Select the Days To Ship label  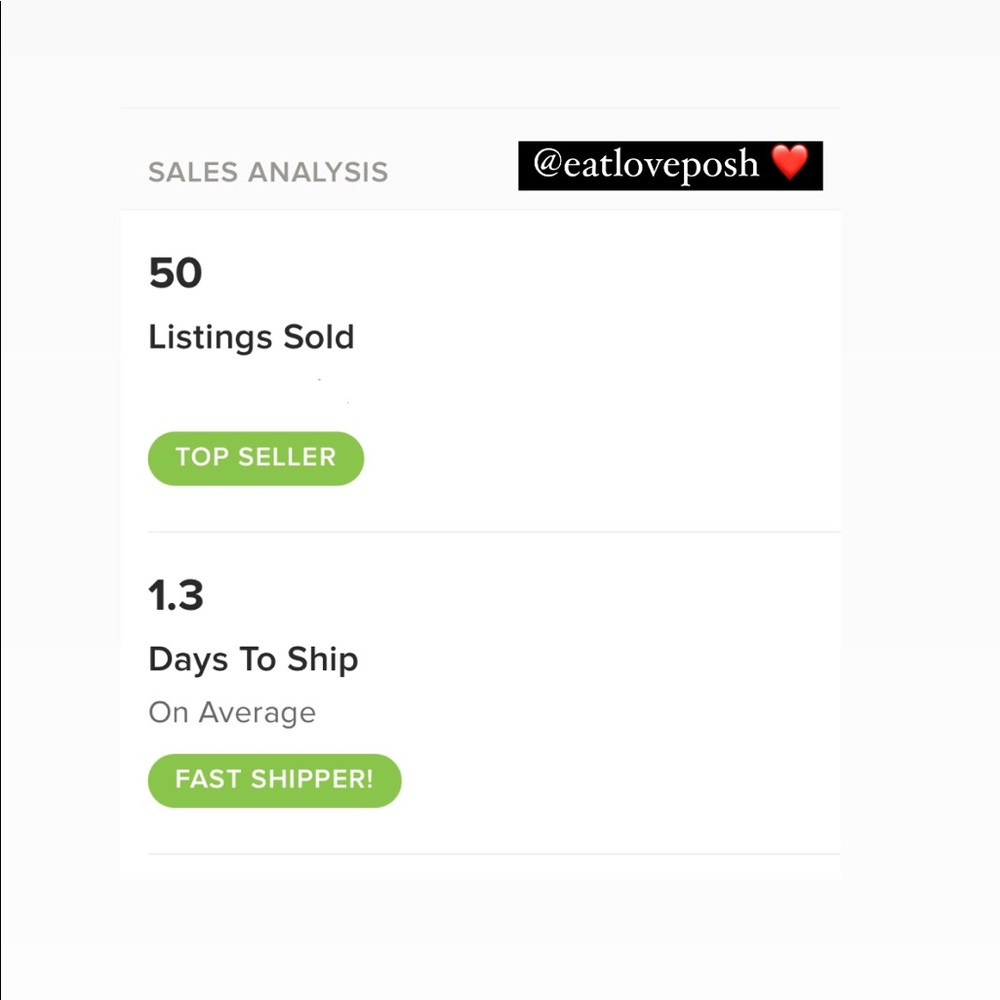pos(253,660)
